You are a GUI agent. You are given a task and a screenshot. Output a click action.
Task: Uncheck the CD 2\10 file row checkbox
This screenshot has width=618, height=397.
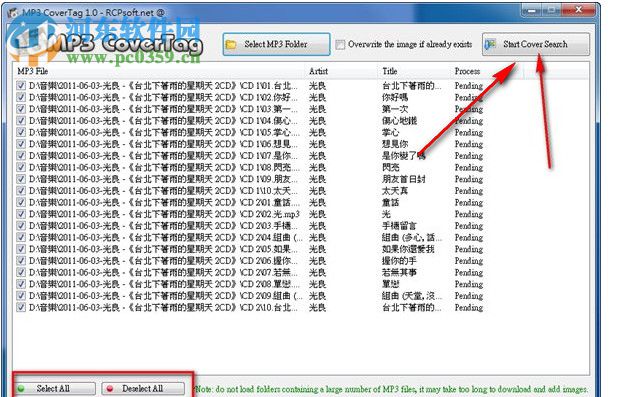tap(21, 308)
